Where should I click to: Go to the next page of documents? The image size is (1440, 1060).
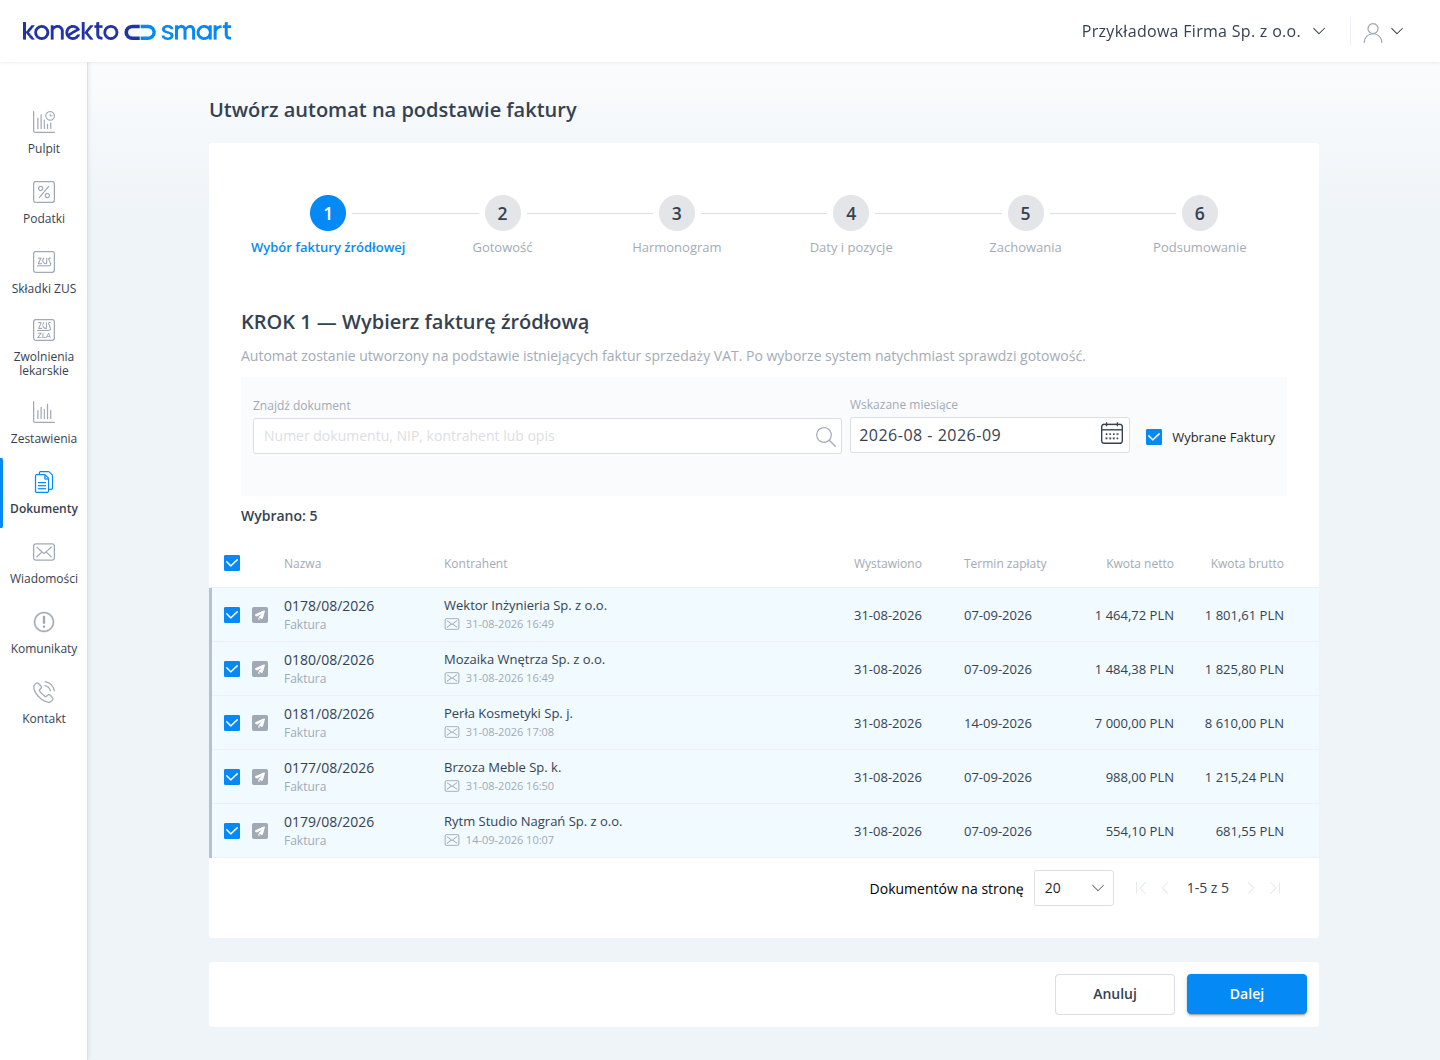1251,888
